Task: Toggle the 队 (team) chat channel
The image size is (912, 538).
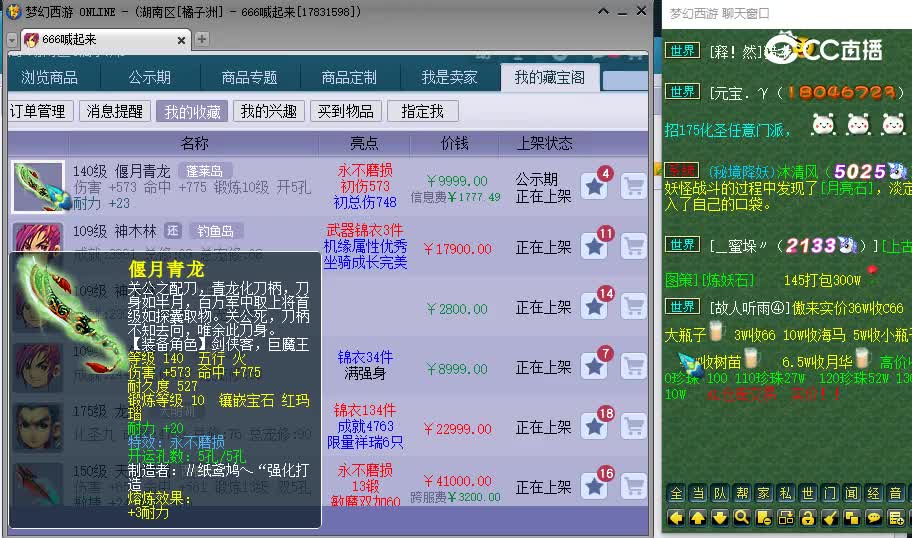Action: tap(719, 494)
